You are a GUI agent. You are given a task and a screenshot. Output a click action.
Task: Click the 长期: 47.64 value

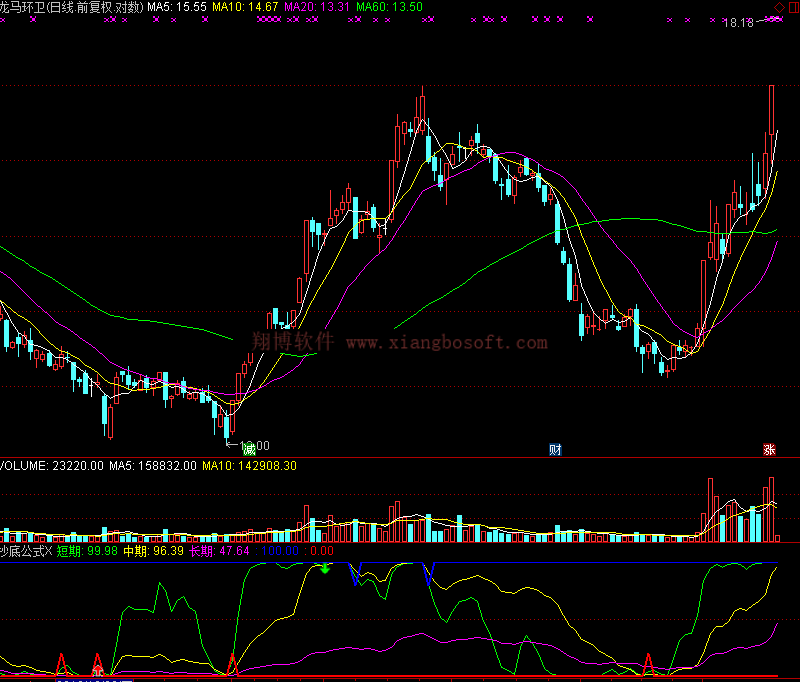tap(219, 551)
